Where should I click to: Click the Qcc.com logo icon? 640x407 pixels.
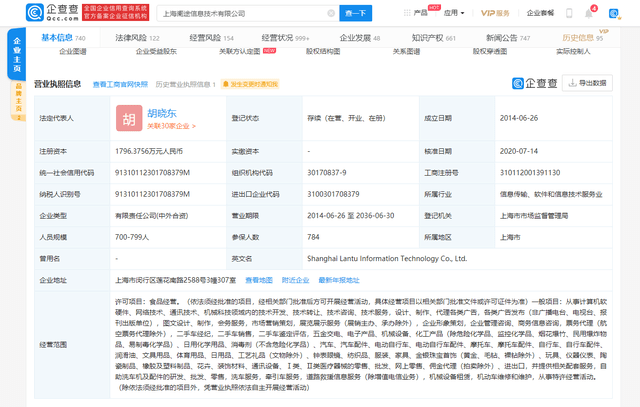(34, 13)
